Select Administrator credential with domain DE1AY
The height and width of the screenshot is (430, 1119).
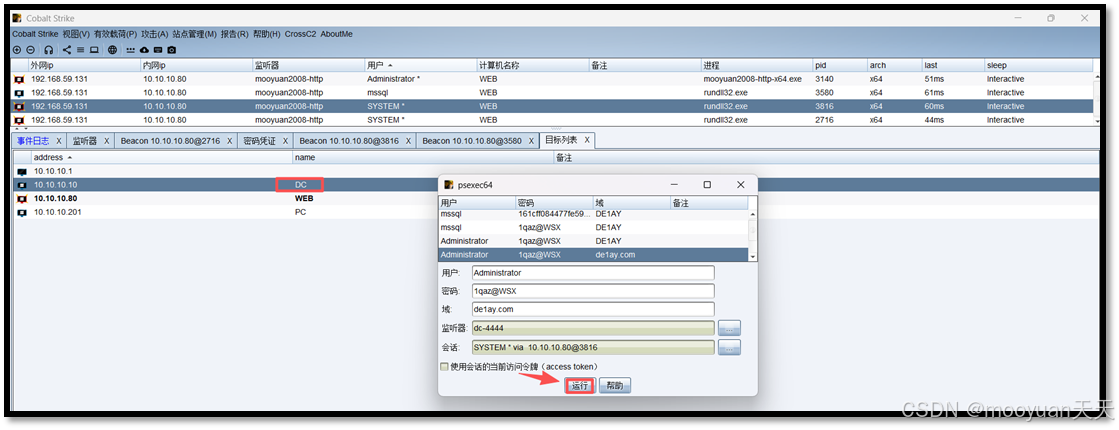tap(592, 241)
